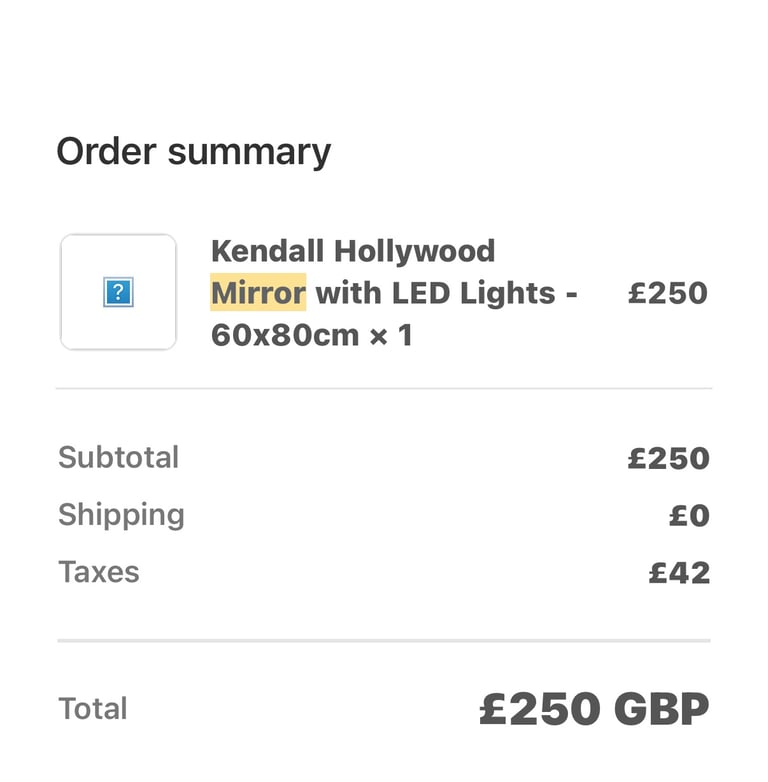Click the Subtotal amount £250
Screen dimensions: 768x782
click(668, 458)
